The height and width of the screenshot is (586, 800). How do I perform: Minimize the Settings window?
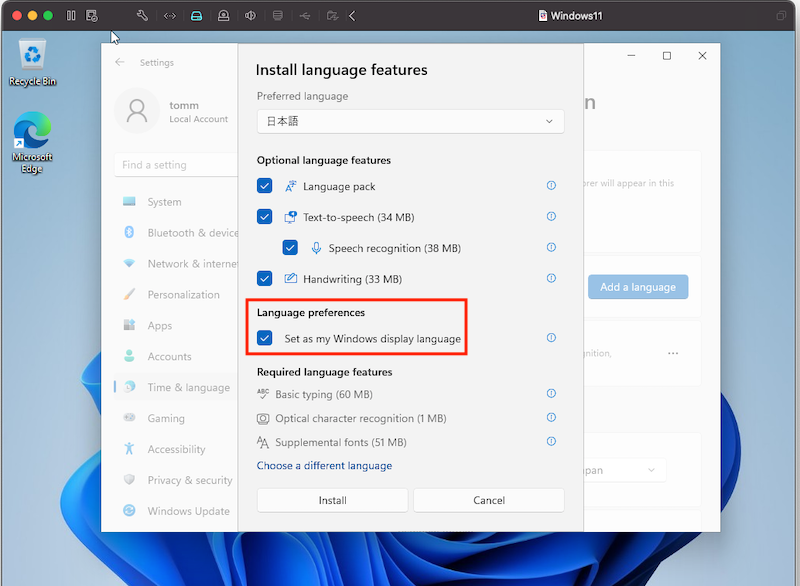pyautogui.click(x=631, y=56)
